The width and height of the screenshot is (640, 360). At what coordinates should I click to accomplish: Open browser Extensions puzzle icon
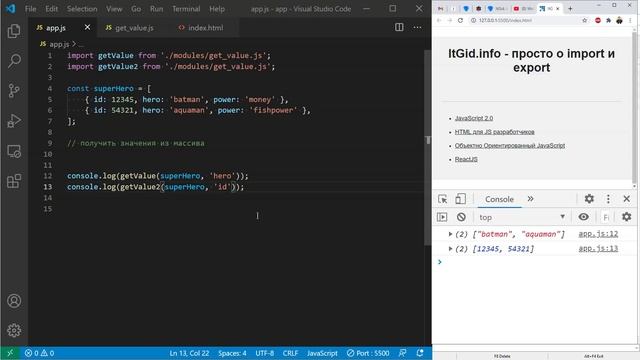click(608, 20)
